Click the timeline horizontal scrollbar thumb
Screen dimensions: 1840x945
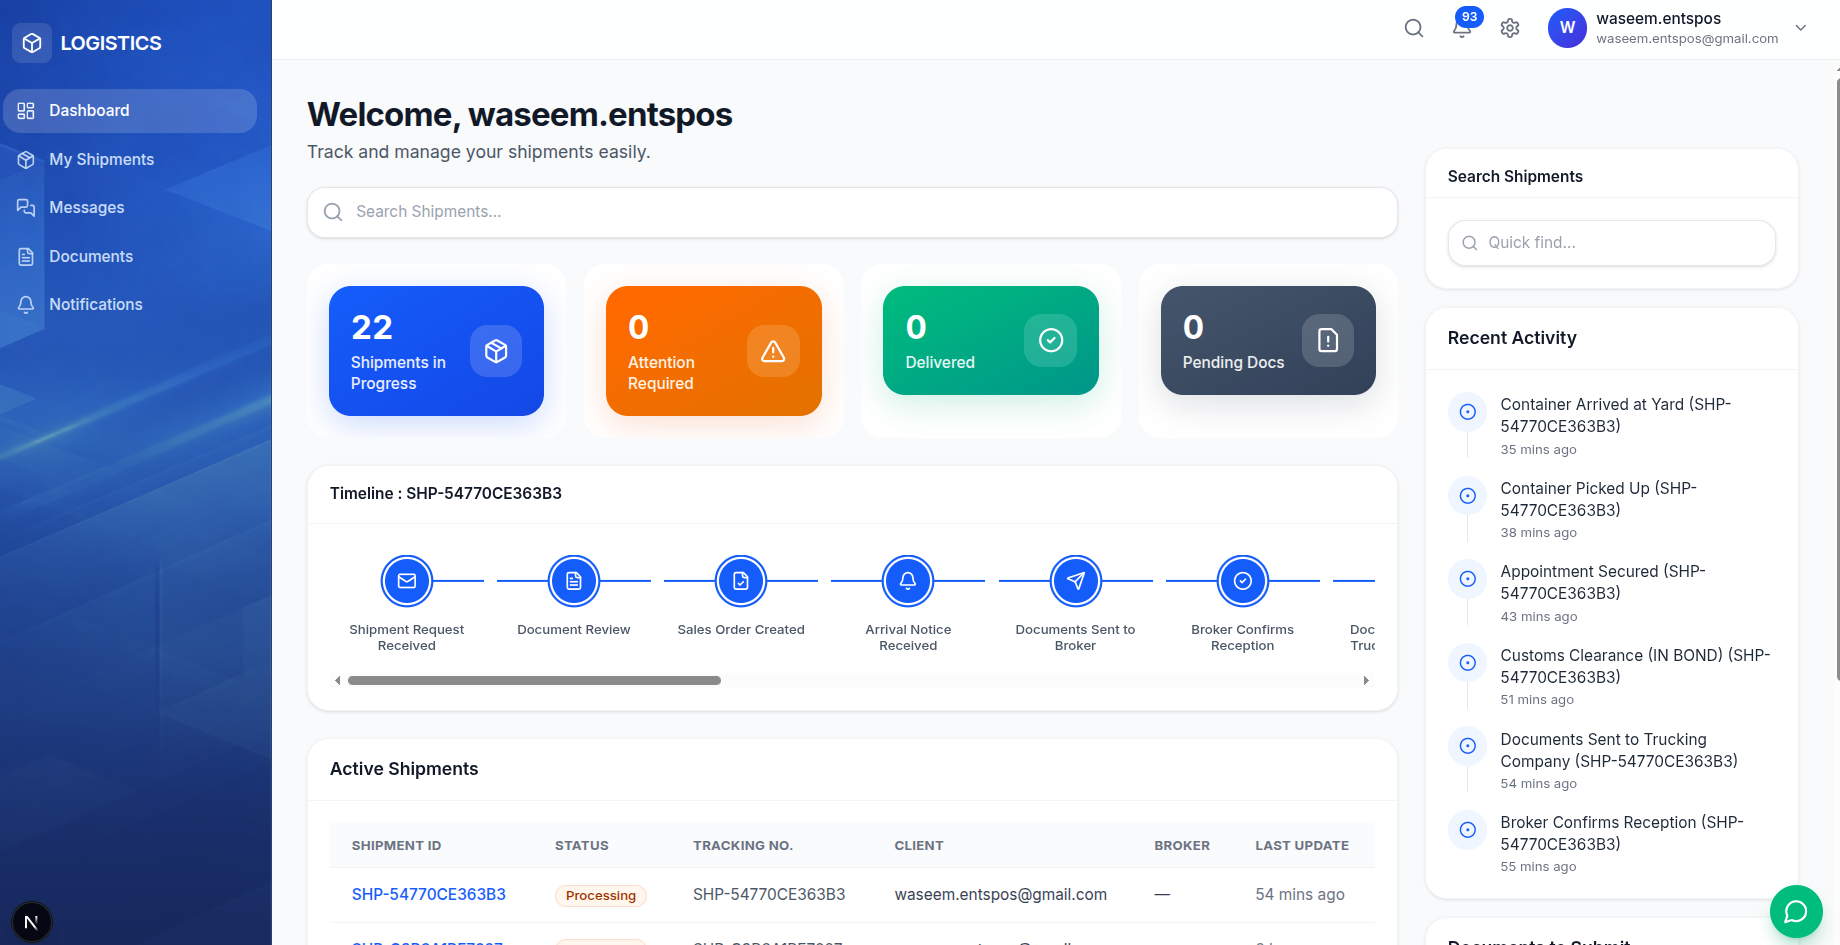(534, 681)
